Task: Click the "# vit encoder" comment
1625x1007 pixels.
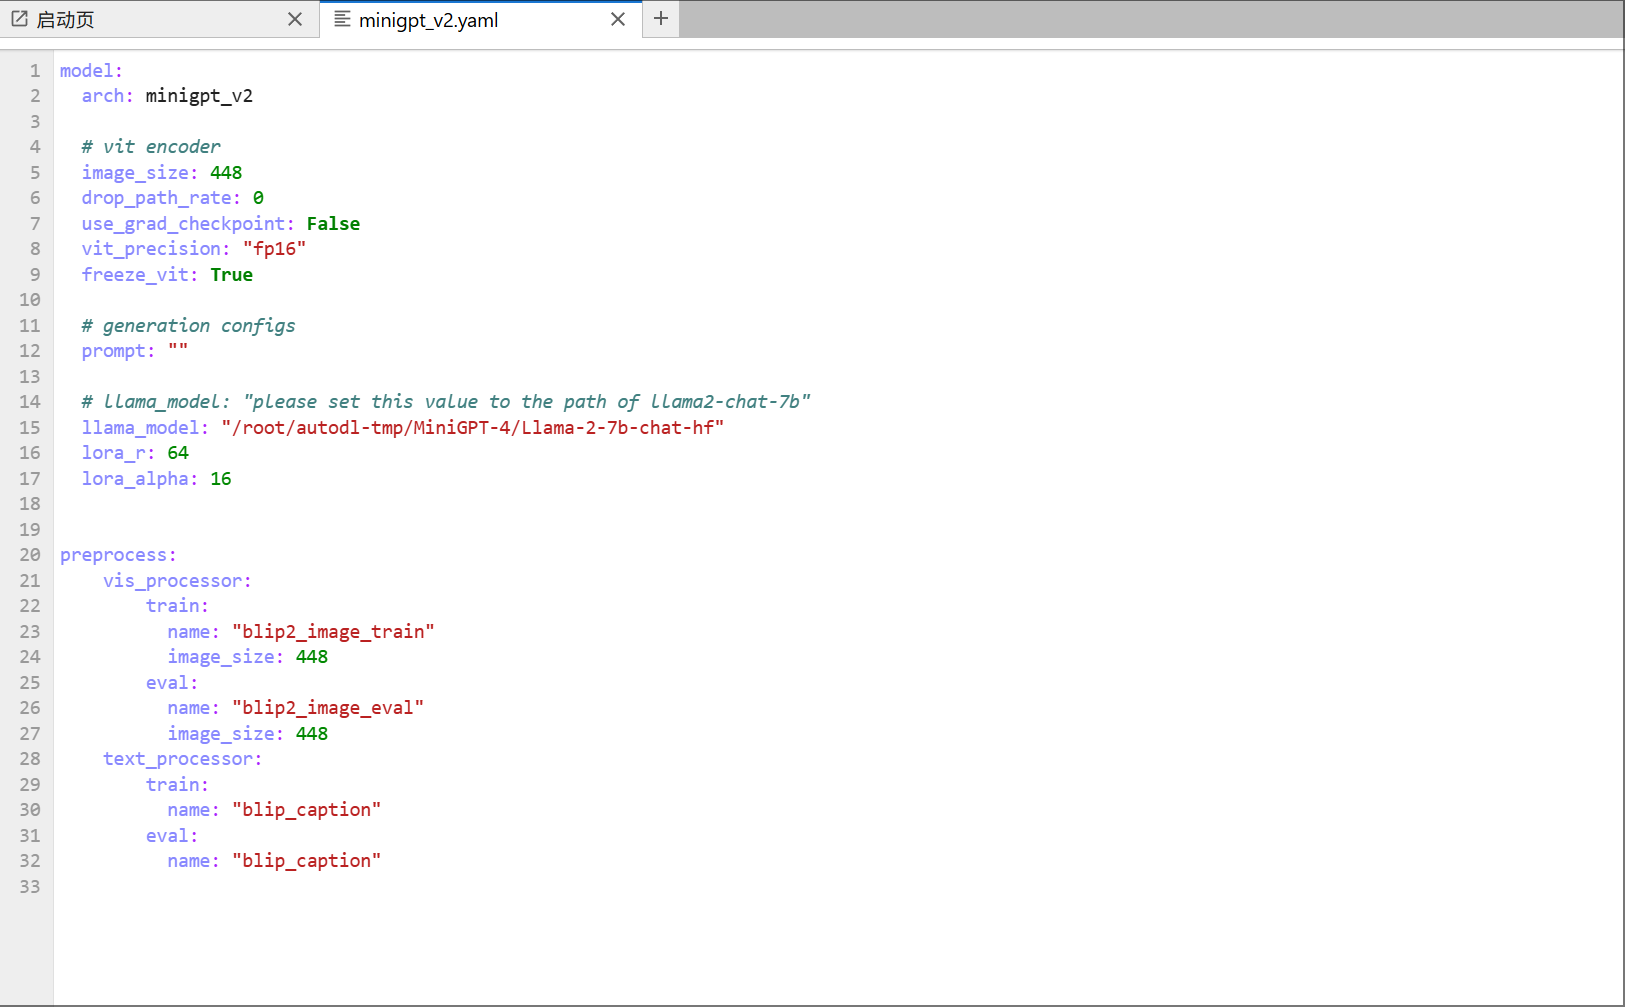Action: [x=151, y=147]
